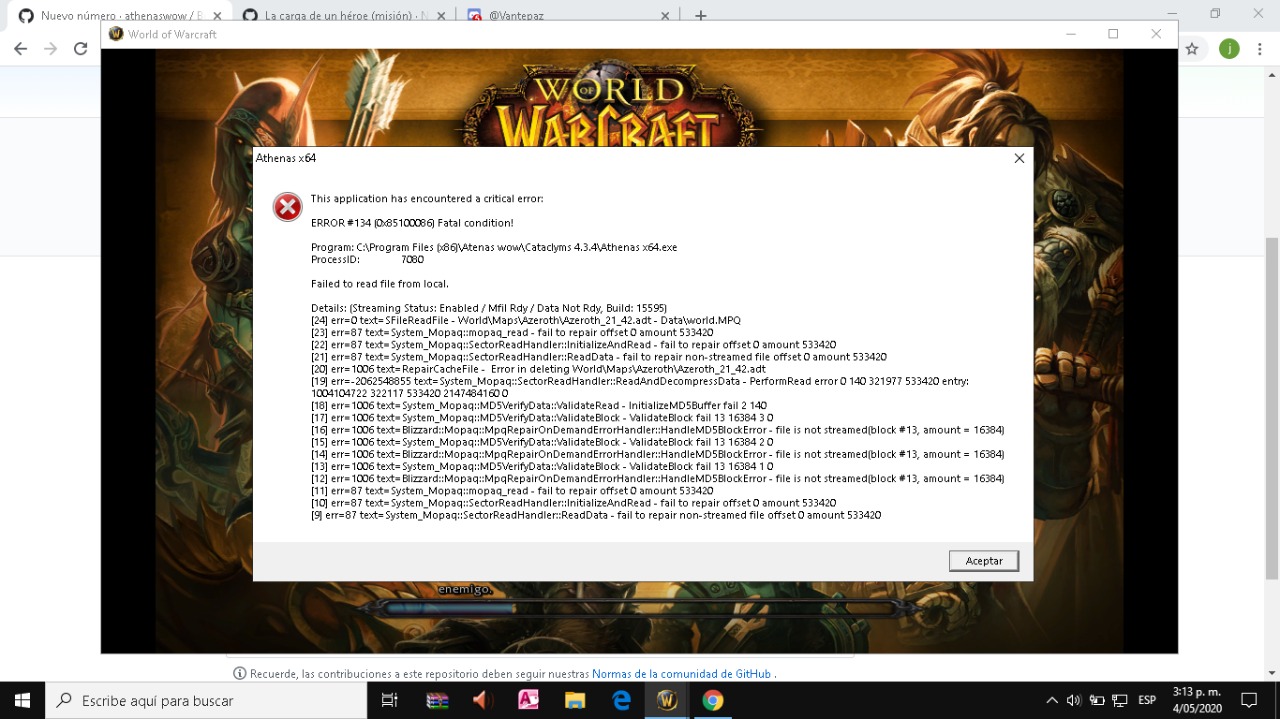
Task: Open the Chrome three-dot menu
Action: click(x=1259, y=47)
